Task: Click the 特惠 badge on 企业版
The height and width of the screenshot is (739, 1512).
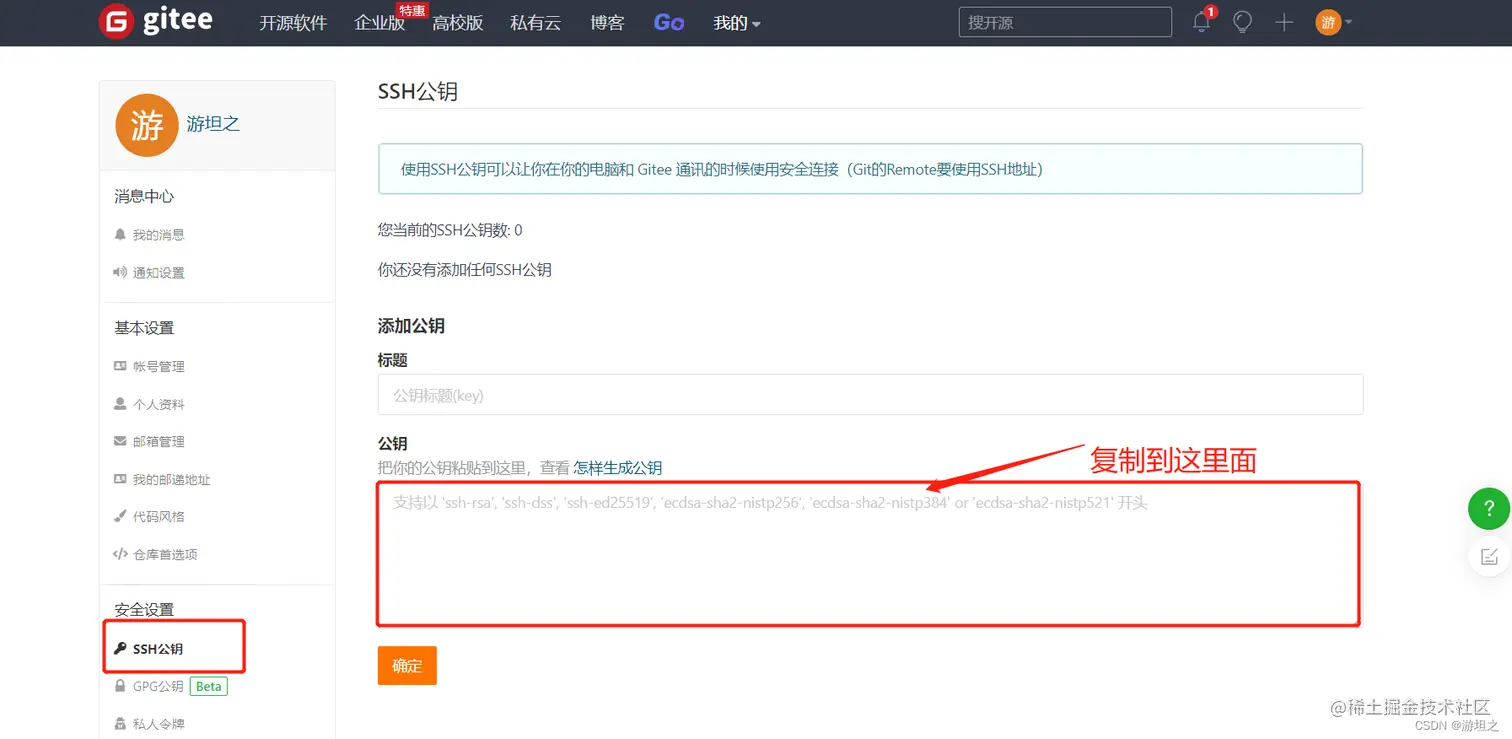Action: [412, 10]
